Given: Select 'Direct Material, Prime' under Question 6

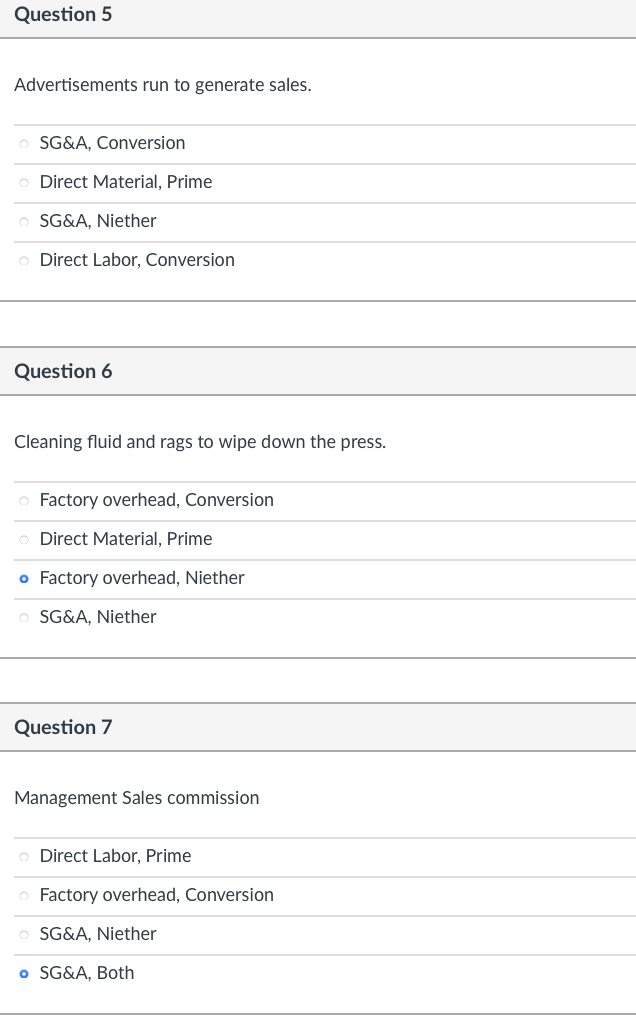Looking at the screenshot, I should 24,539.
